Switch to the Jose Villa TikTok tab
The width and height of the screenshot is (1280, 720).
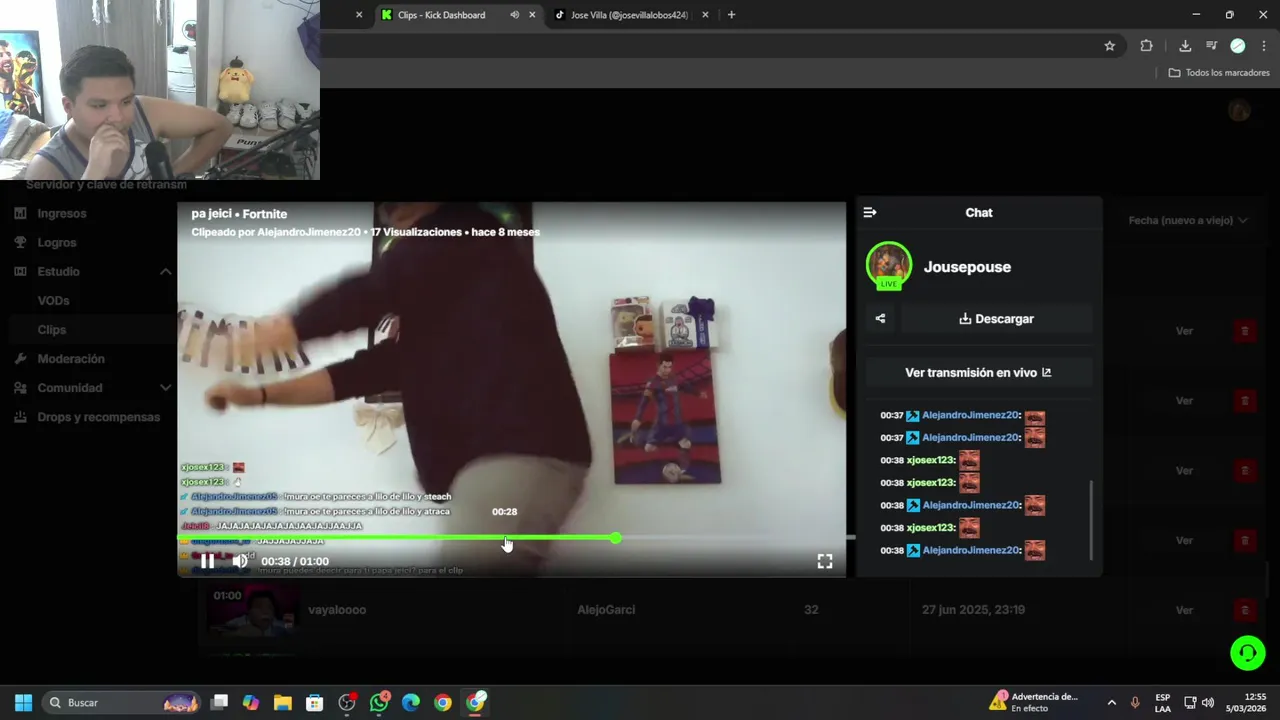click(629, 15)
